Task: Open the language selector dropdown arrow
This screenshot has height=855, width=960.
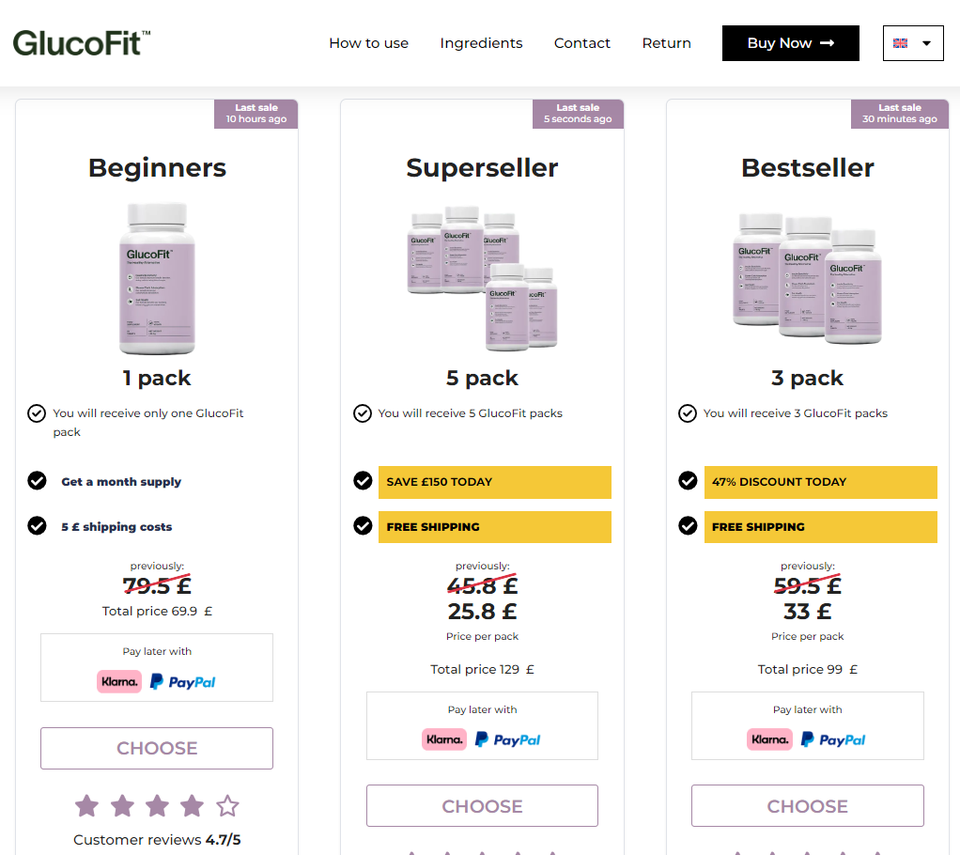Action: point(927,43)
